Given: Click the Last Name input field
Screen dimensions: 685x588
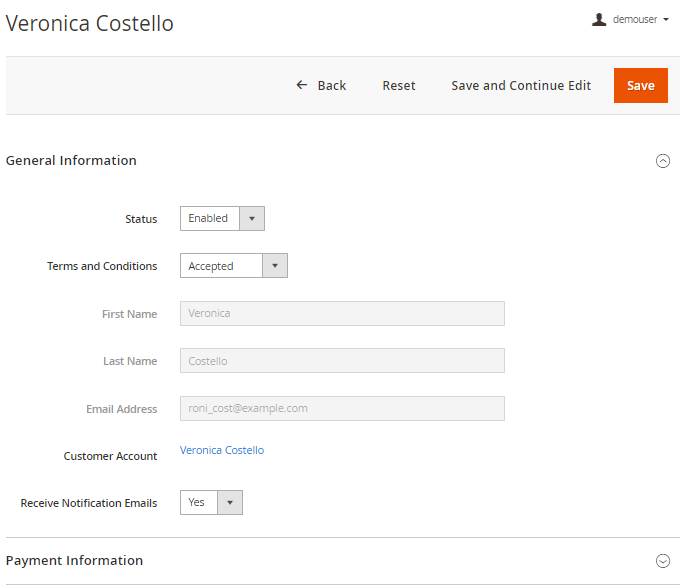Looking at the screenshot, I should (342, 361).
